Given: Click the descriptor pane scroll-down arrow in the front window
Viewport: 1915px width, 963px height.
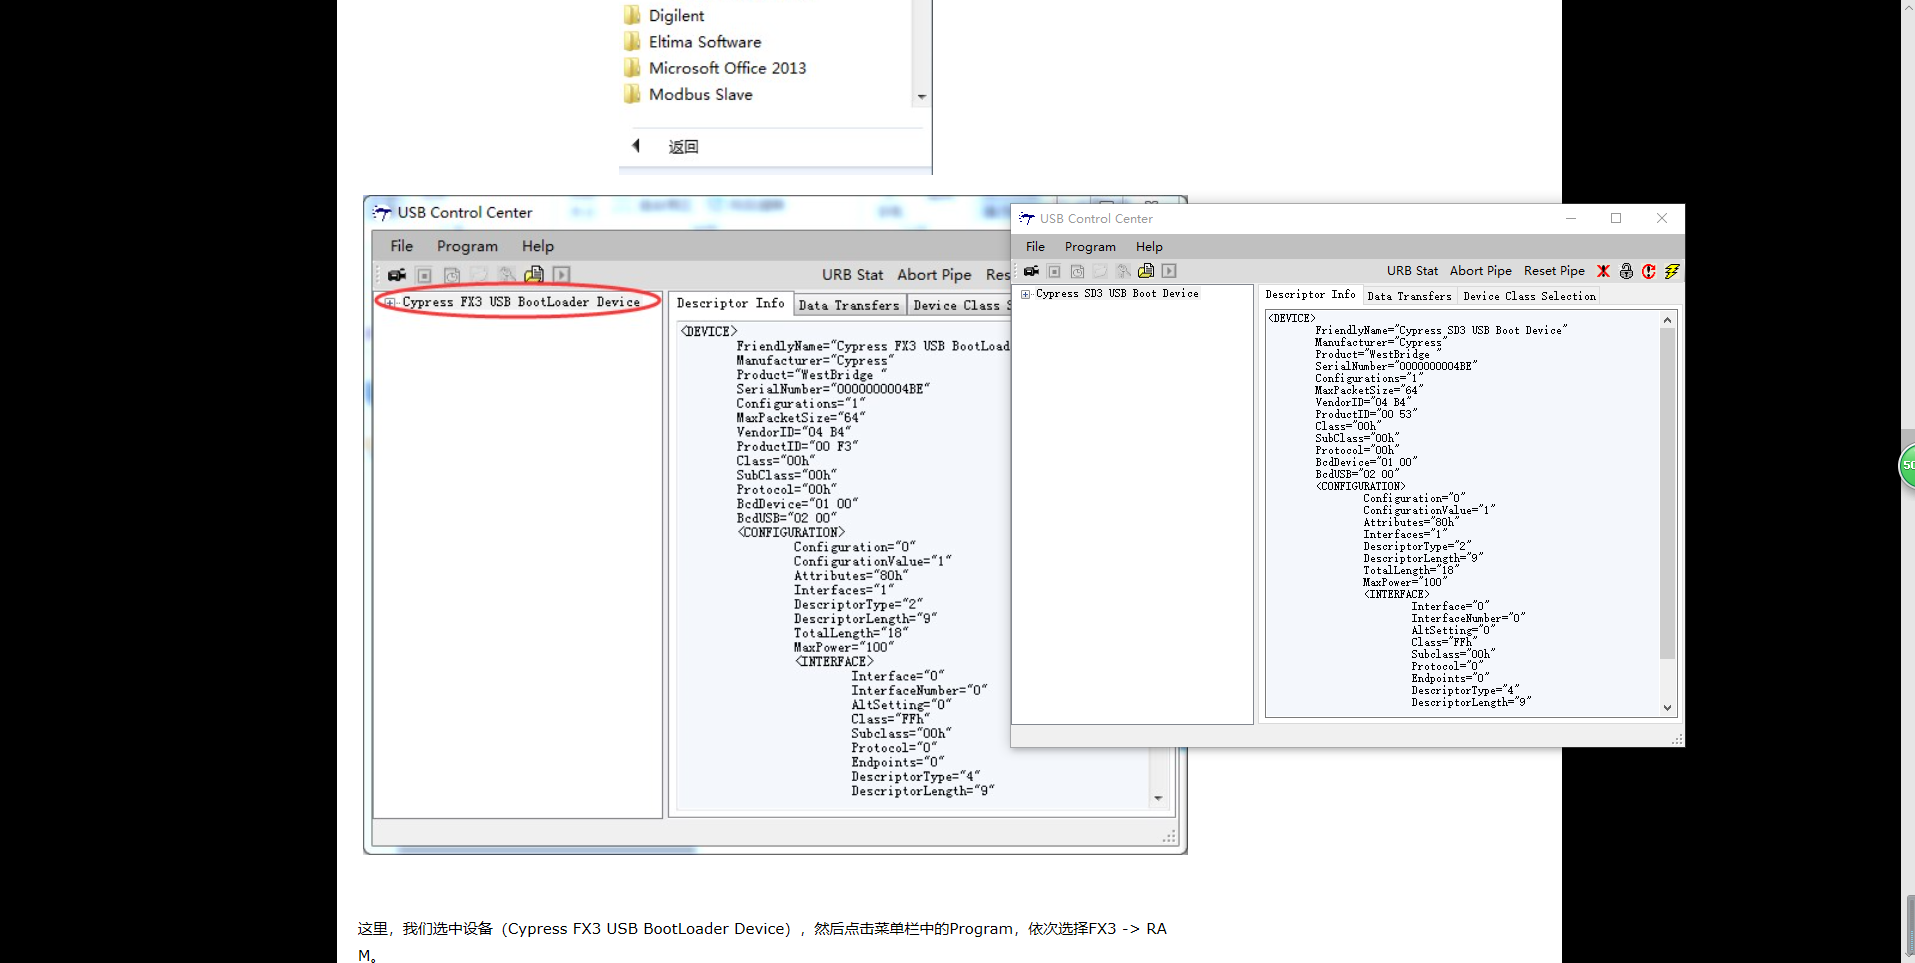Looking at the screenshot, I should click(1667, 708).
